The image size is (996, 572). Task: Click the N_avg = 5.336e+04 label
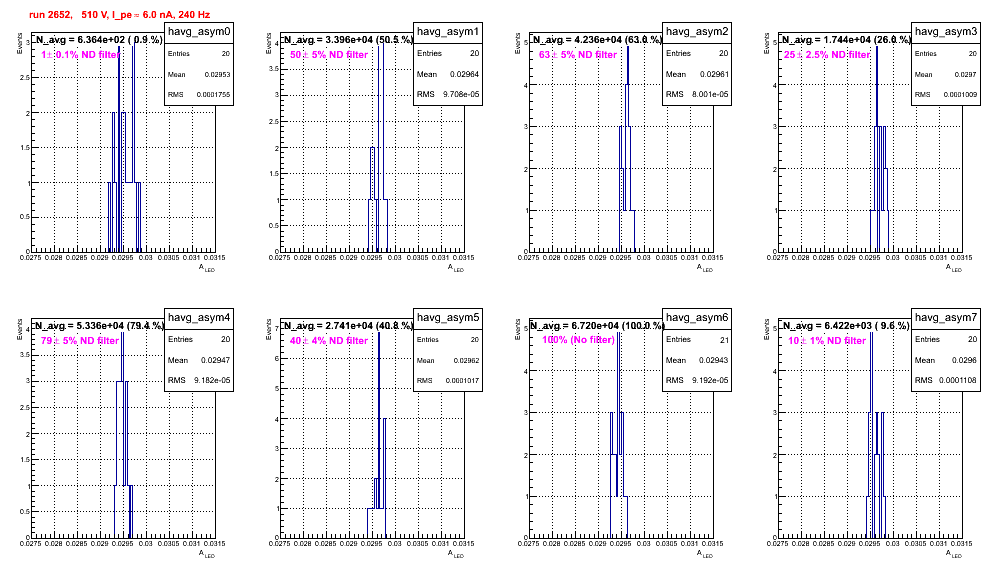pos(99,326)
